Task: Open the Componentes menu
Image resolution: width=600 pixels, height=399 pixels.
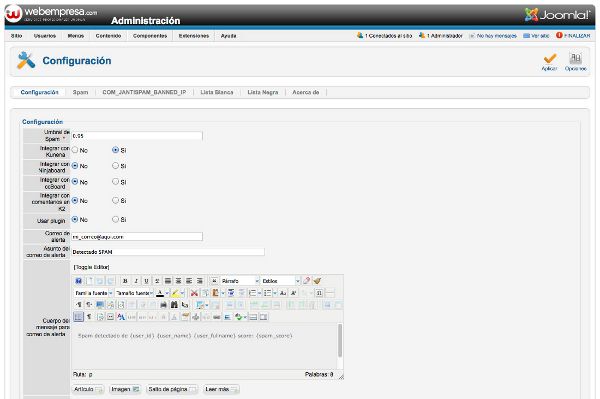Action: pos(150,36)
